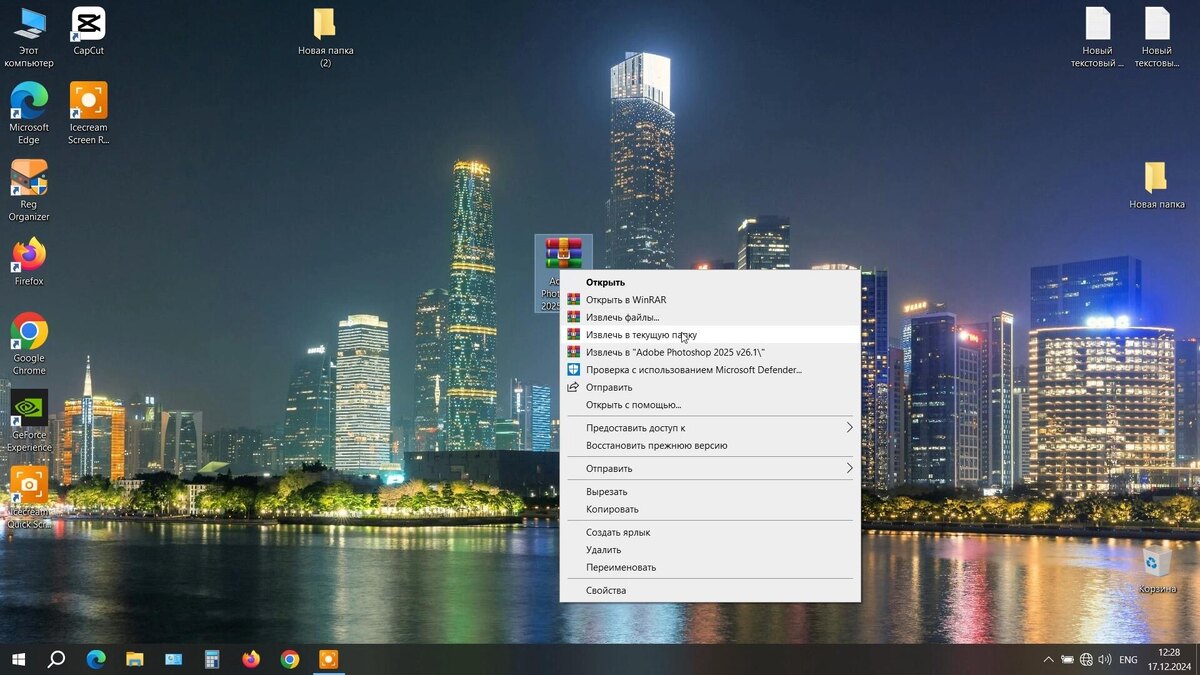The width and height of the screenshot is (1200, 675).
Task: Select the 'Новая папка' folder on right side
Action: tap(1156, 185)
